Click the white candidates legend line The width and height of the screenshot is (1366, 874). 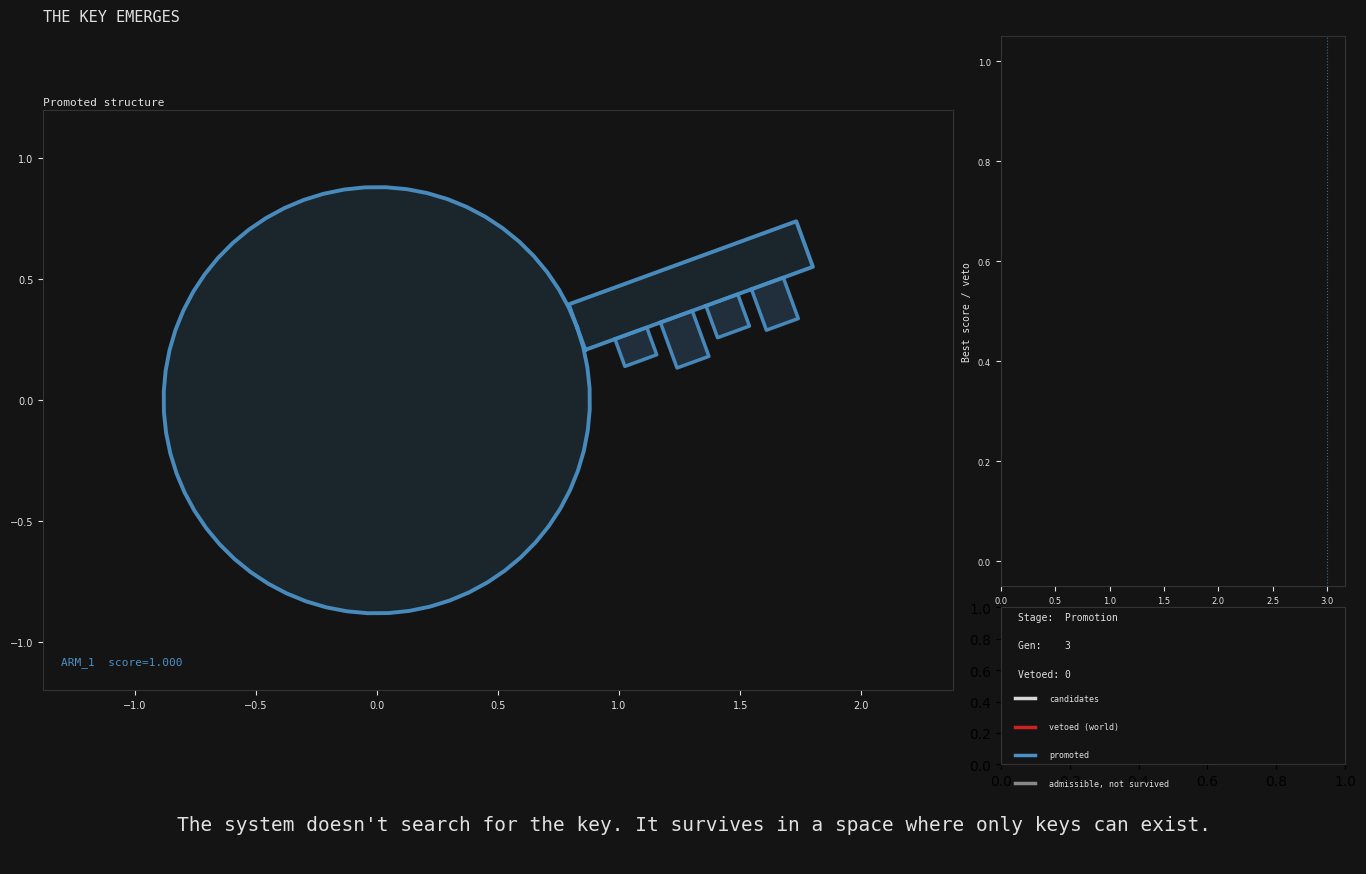coord(1025,699)
